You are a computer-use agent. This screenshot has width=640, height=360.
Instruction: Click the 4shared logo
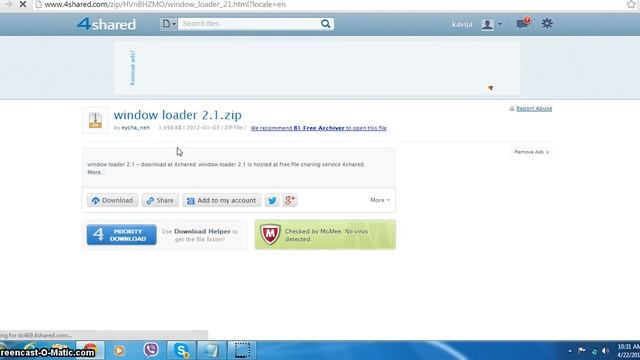pyautogui.click(x=106, y=24)
